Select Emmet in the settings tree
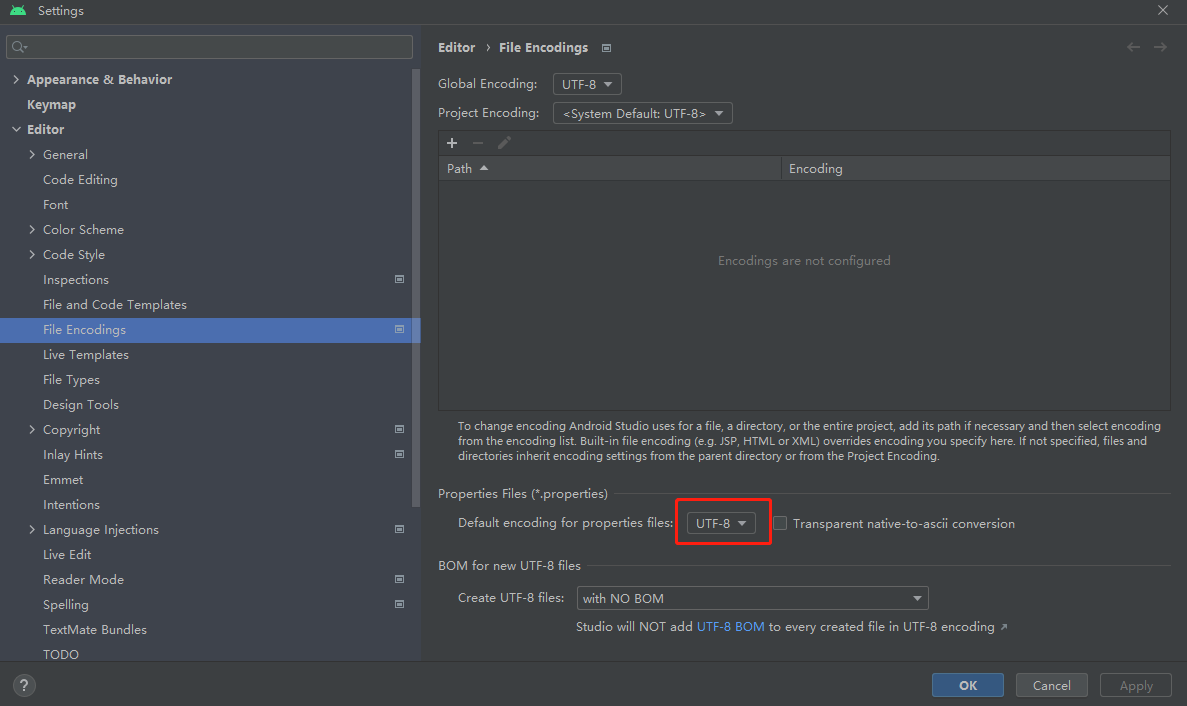Screen dimensions: 1187x706 tap(63, 479)
